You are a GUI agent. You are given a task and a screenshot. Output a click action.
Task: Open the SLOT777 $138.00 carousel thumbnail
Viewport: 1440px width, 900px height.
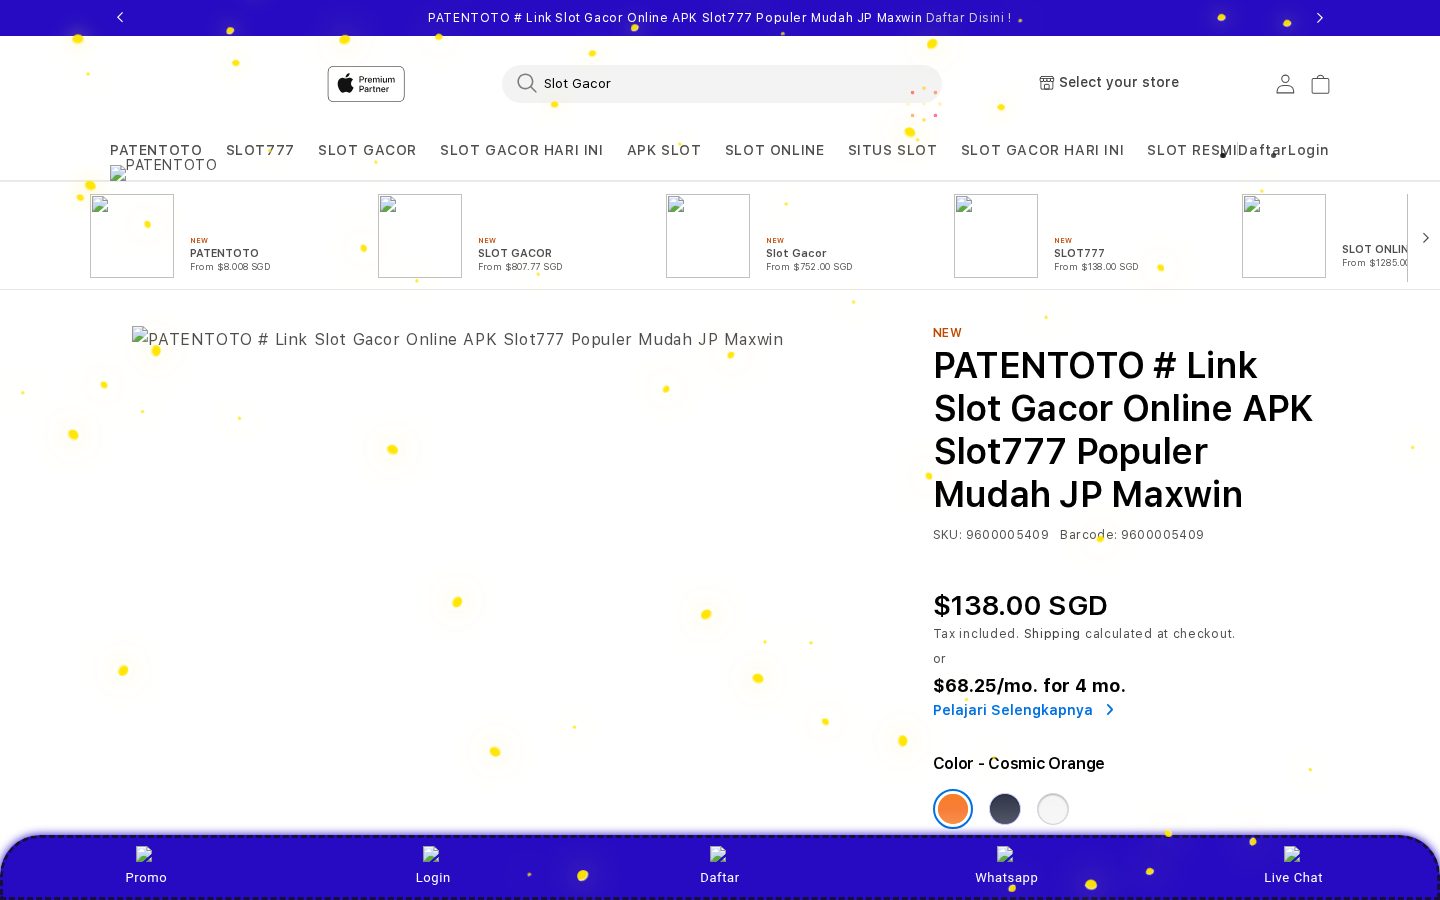996,236
